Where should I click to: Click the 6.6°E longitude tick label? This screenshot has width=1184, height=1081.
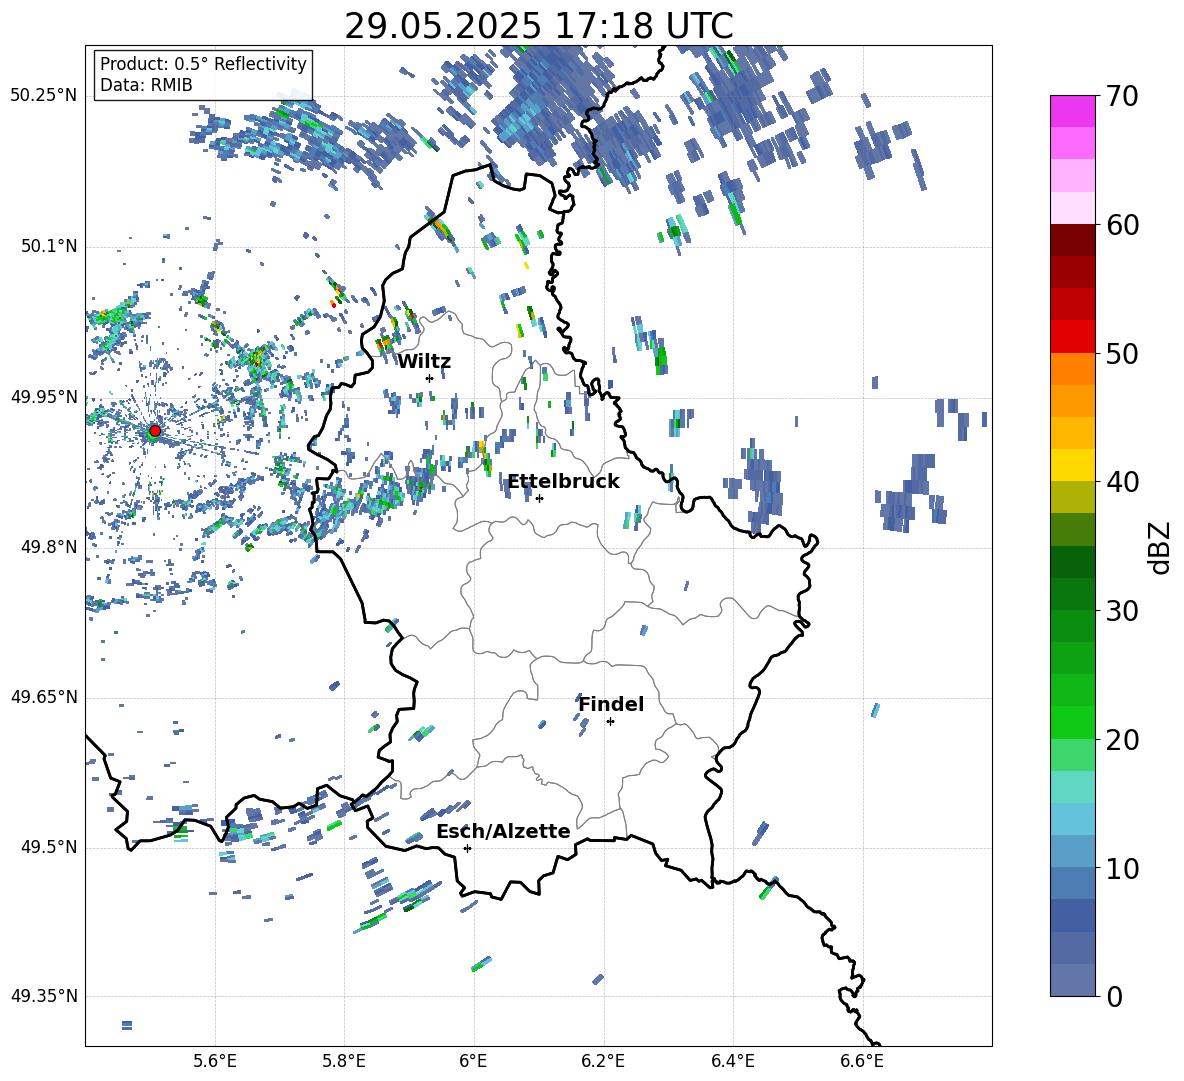862,1061
